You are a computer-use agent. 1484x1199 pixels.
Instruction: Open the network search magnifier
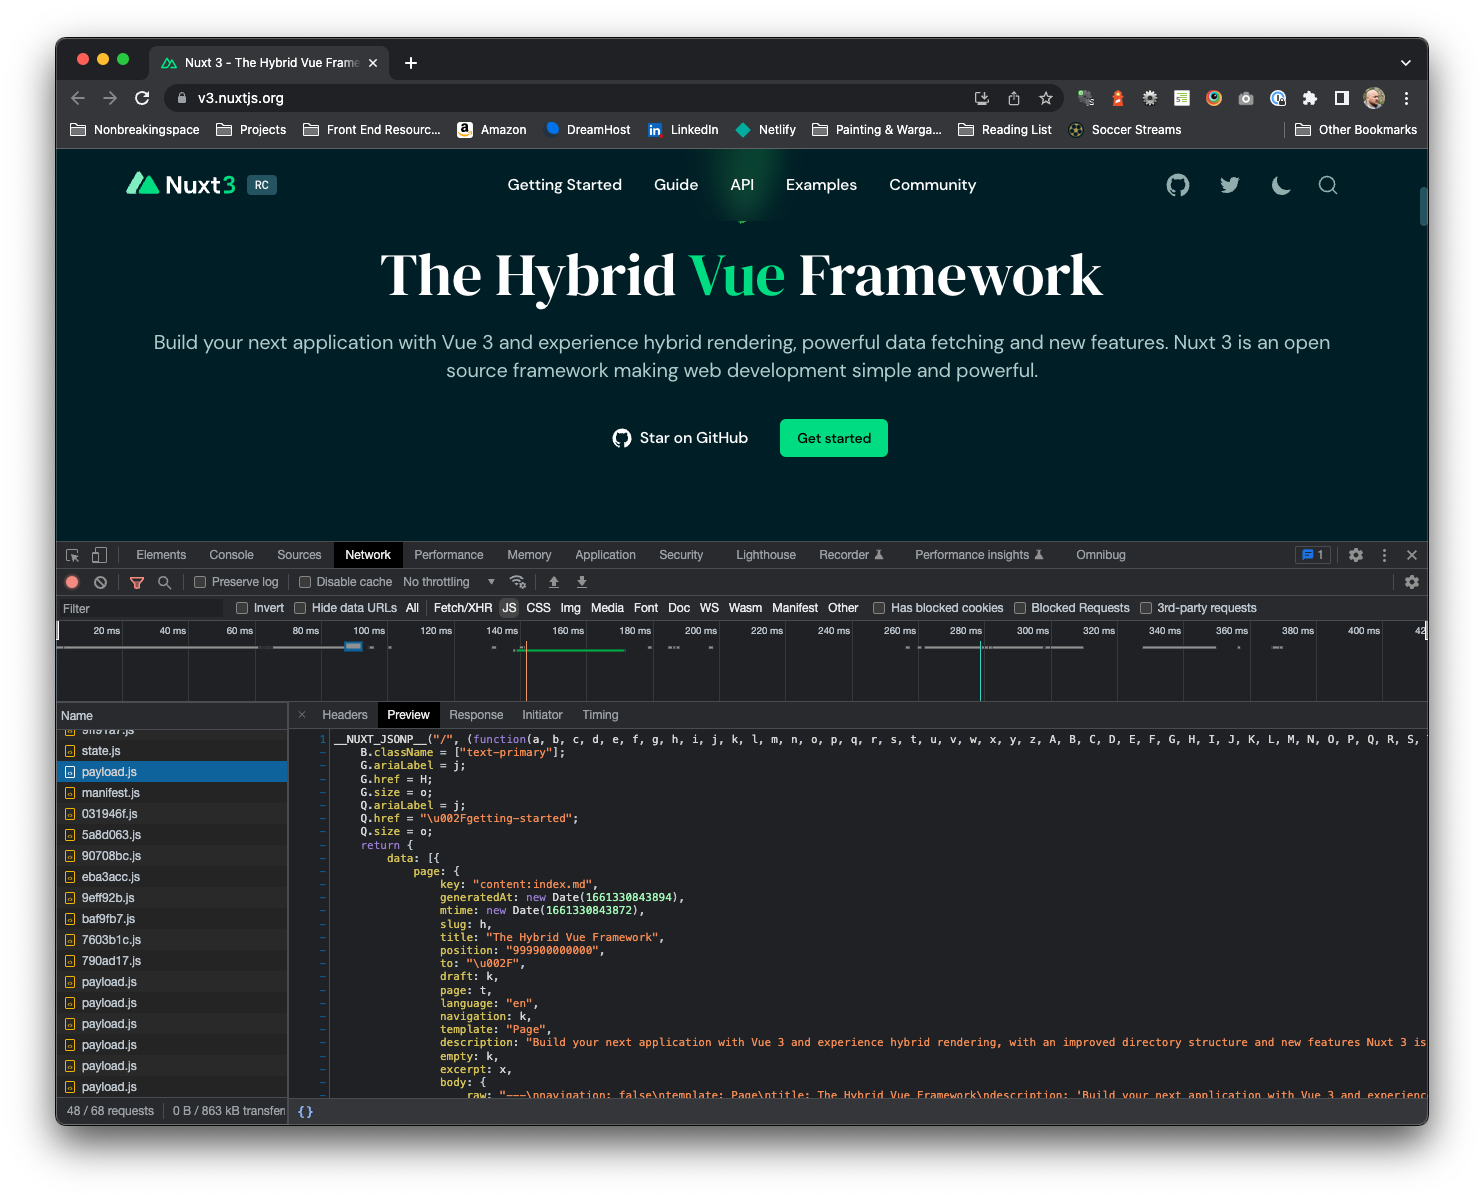(164, 581)
